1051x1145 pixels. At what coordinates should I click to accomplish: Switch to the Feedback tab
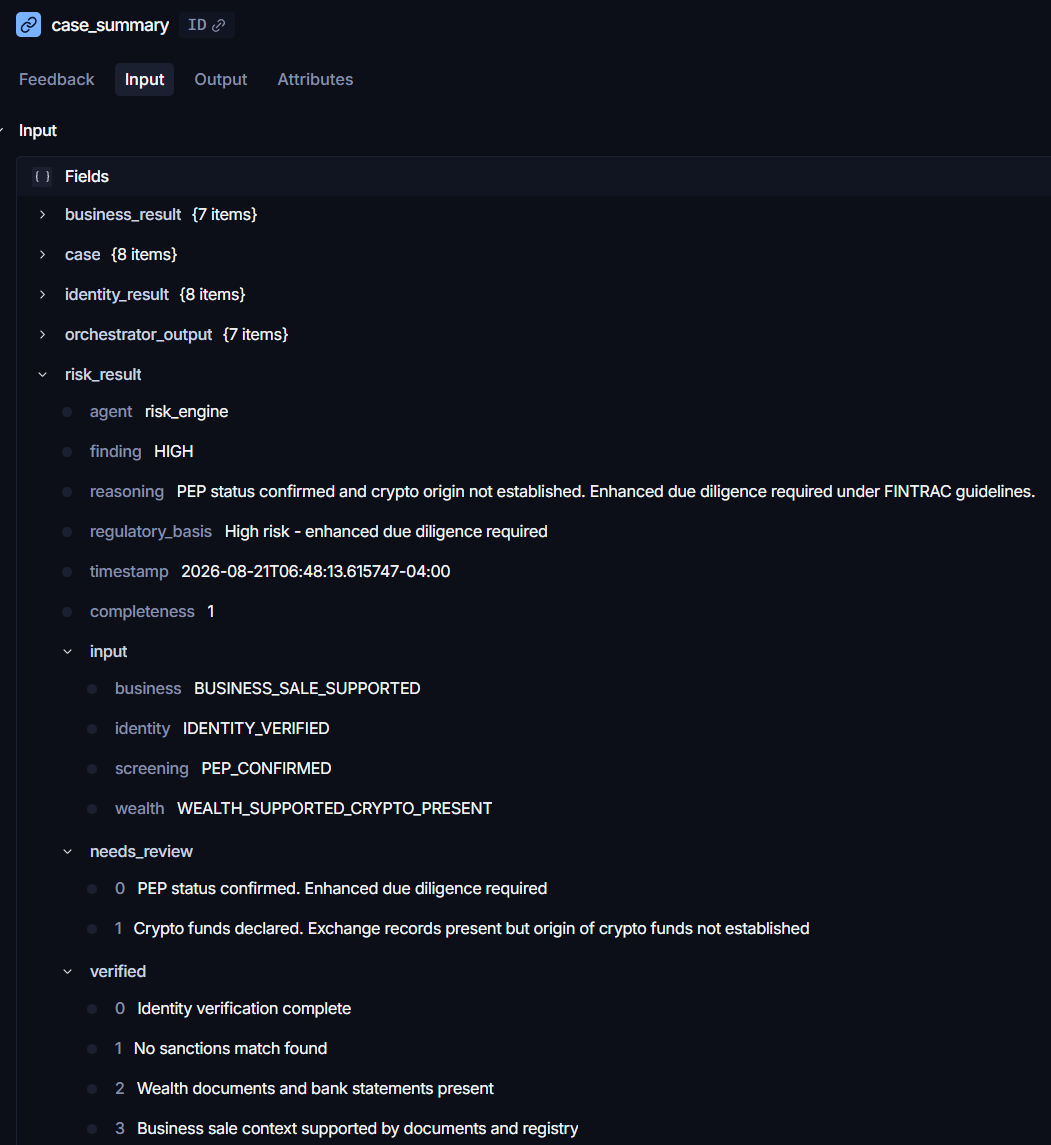tap(56, 80)
